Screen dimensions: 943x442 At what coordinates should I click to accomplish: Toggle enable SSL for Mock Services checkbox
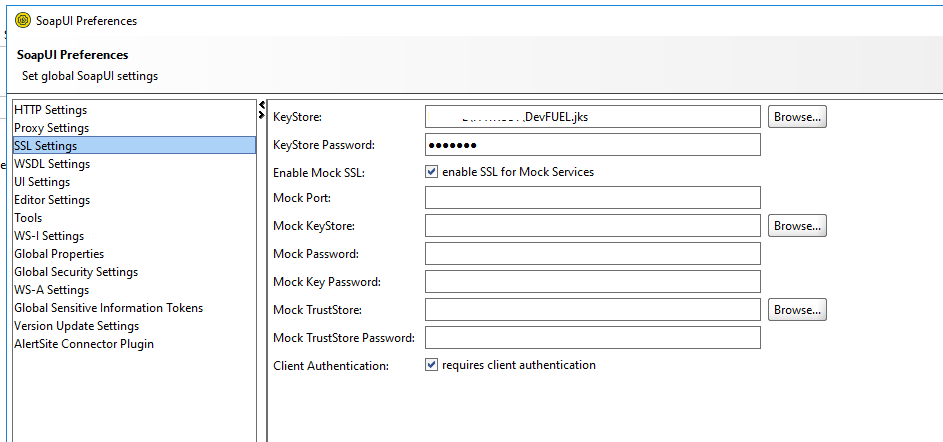(431, 171)
